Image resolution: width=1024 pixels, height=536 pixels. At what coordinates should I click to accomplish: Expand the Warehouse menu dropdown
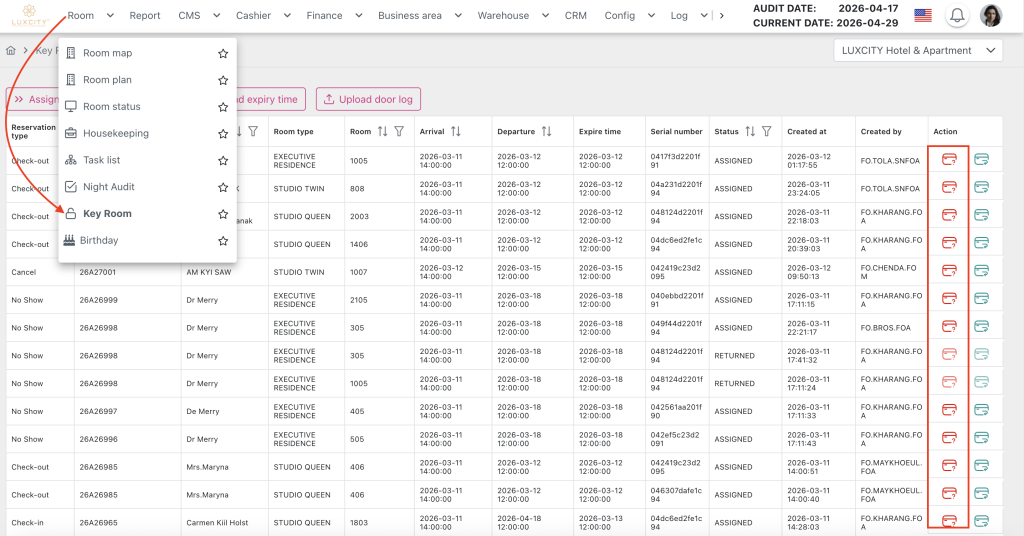(510, 16)
